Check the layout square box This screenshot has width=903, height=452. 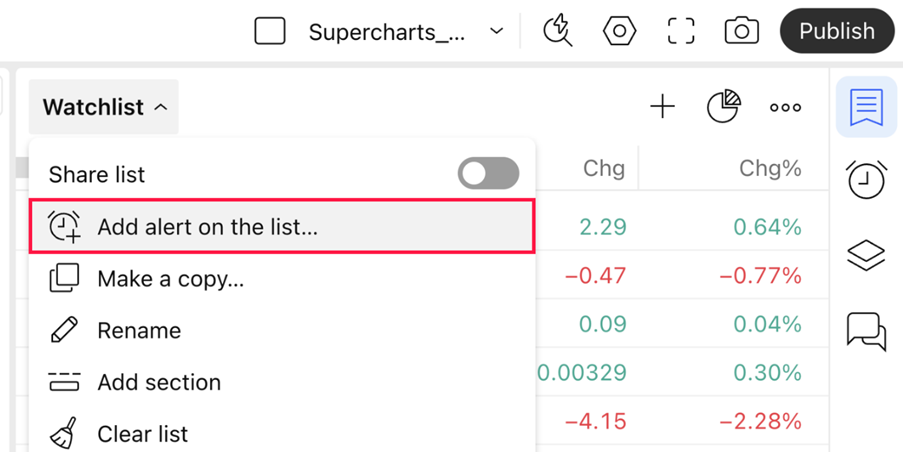pos(270,31)
